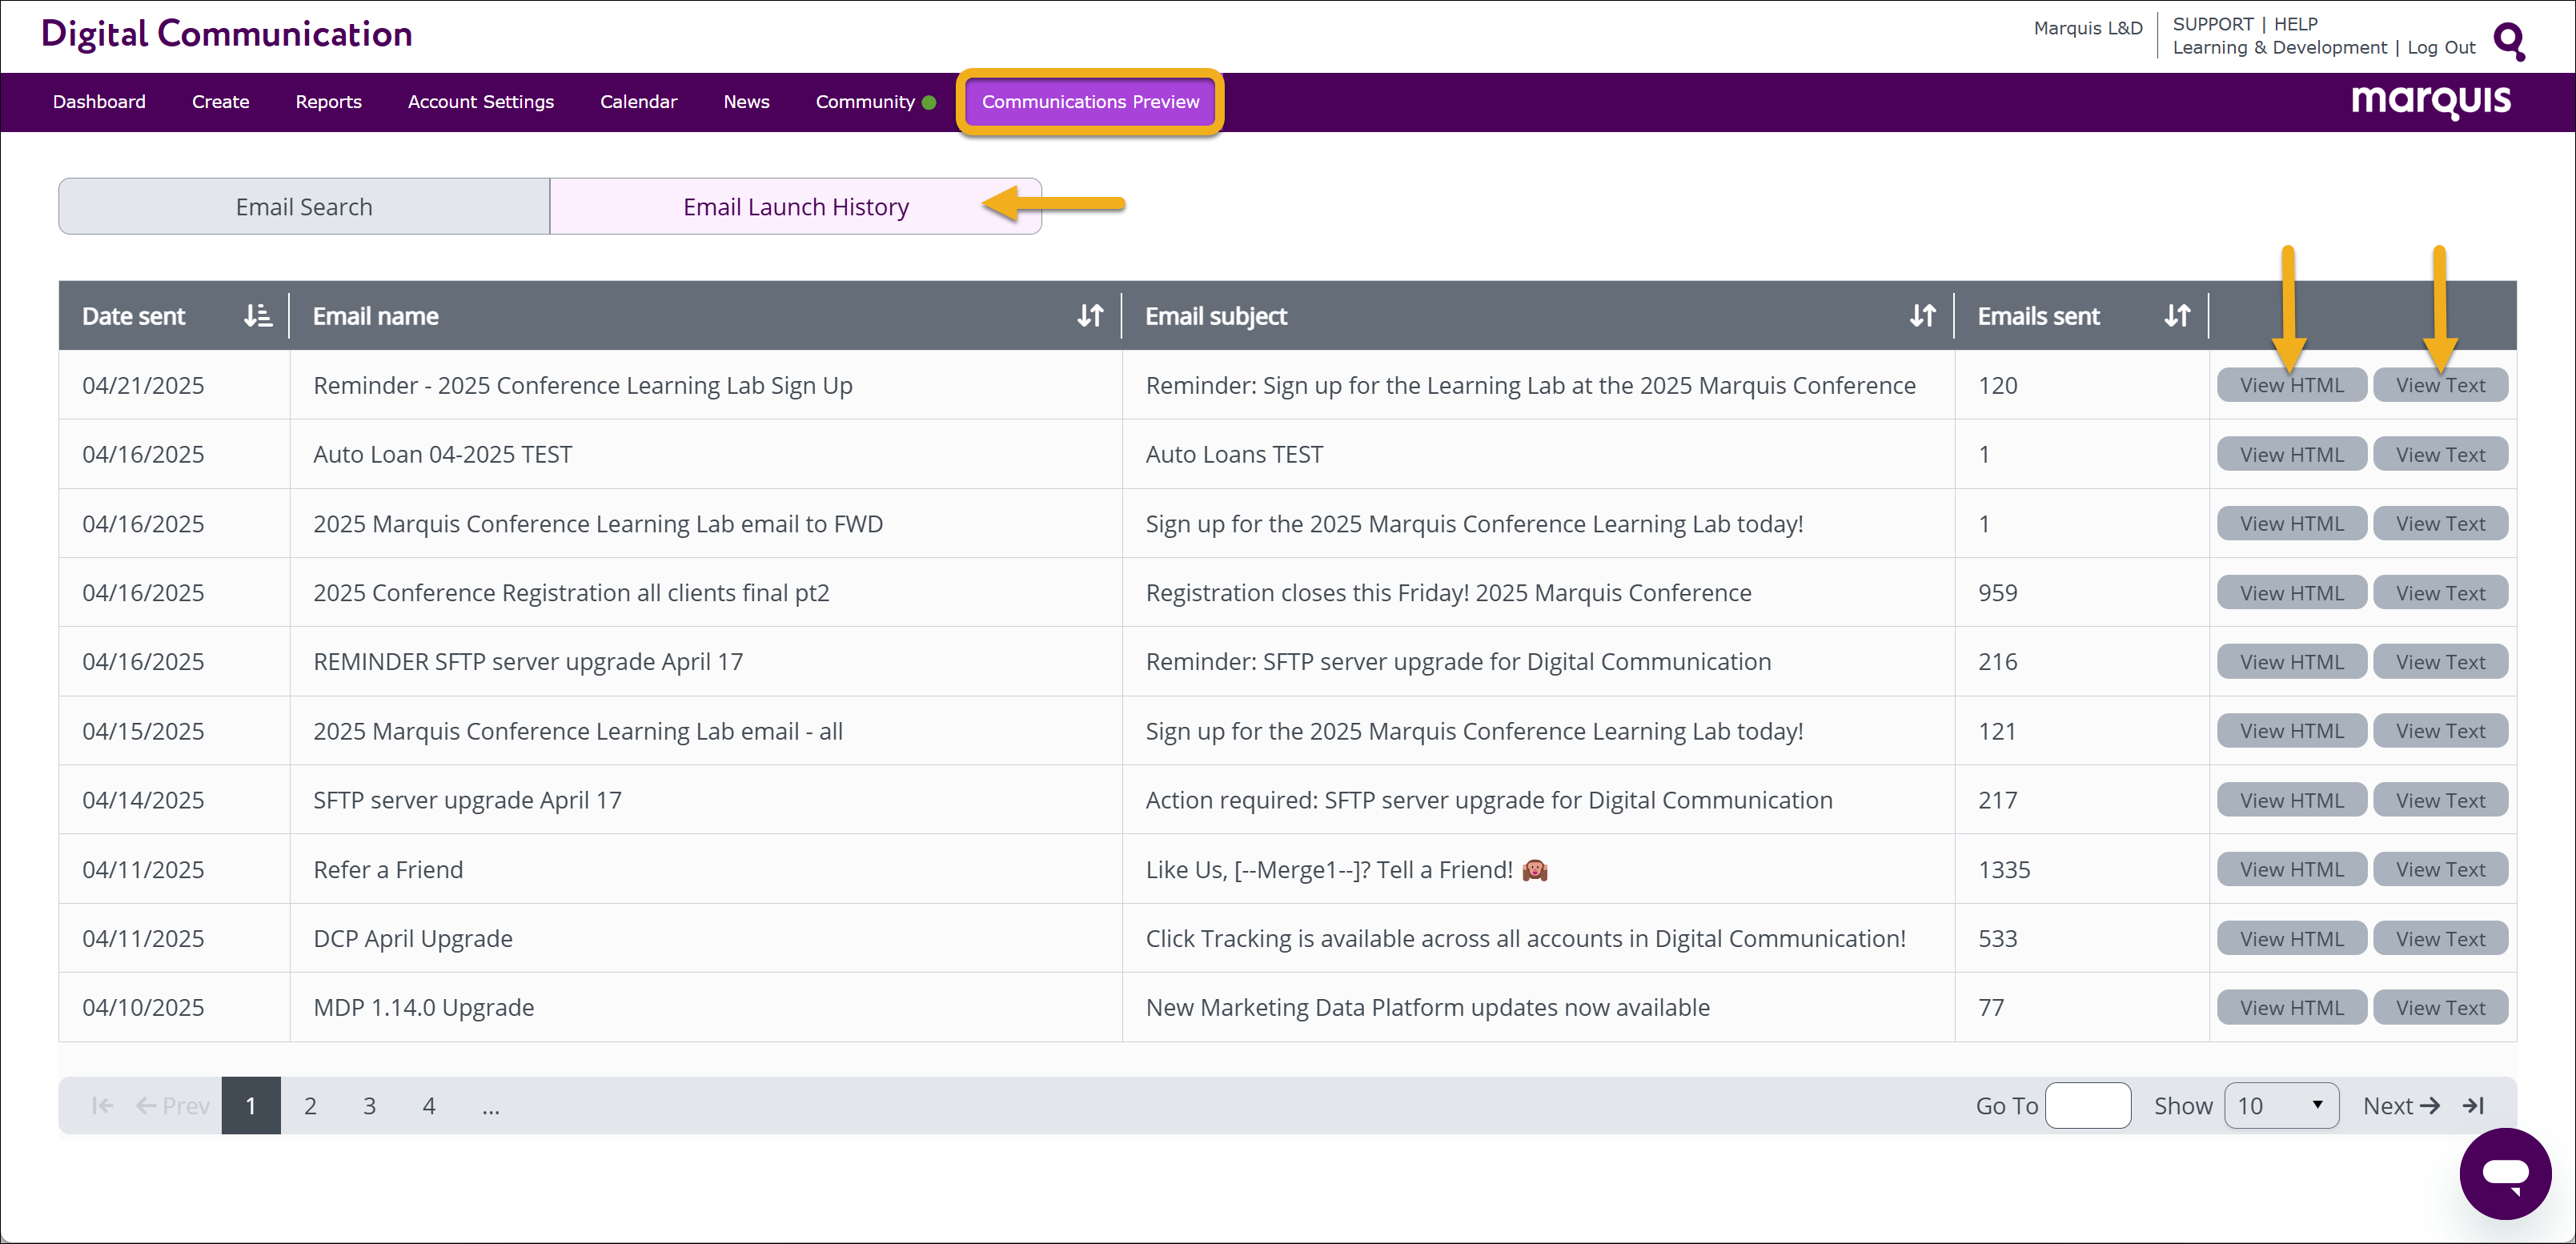
Task: Switch to Email Launch History tab
Action: (x=796, y=207)
